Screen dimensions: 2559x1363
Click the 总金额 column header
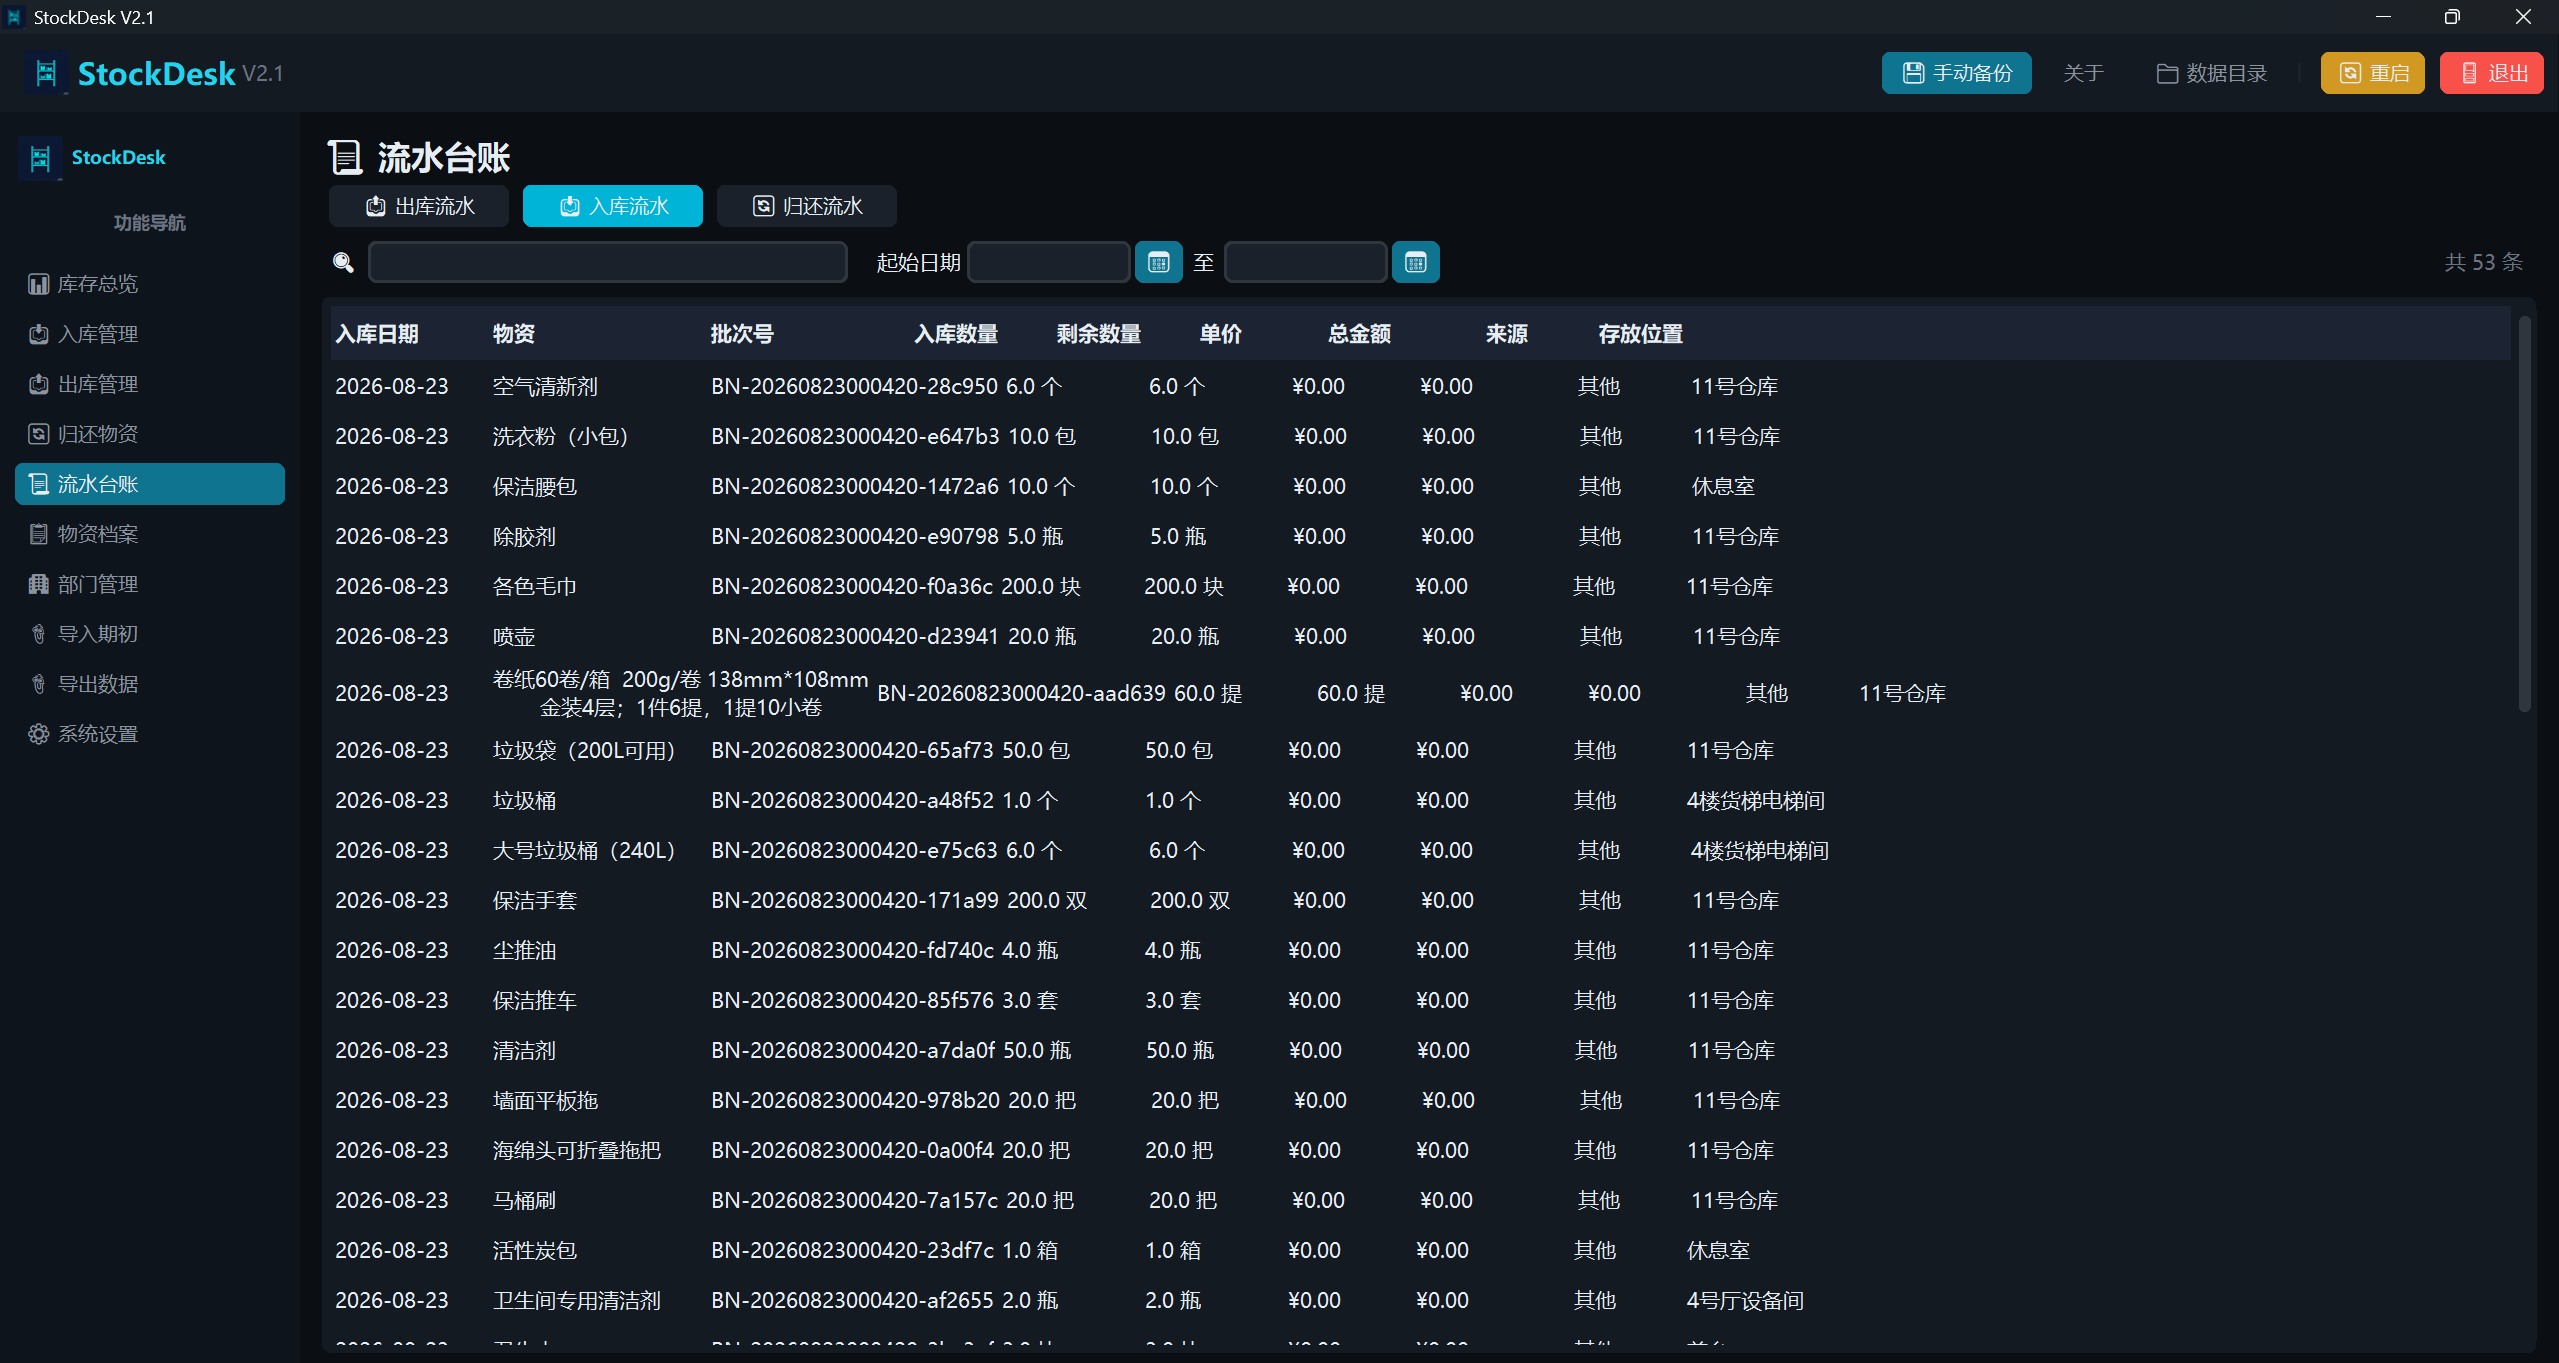[1359, 334]
